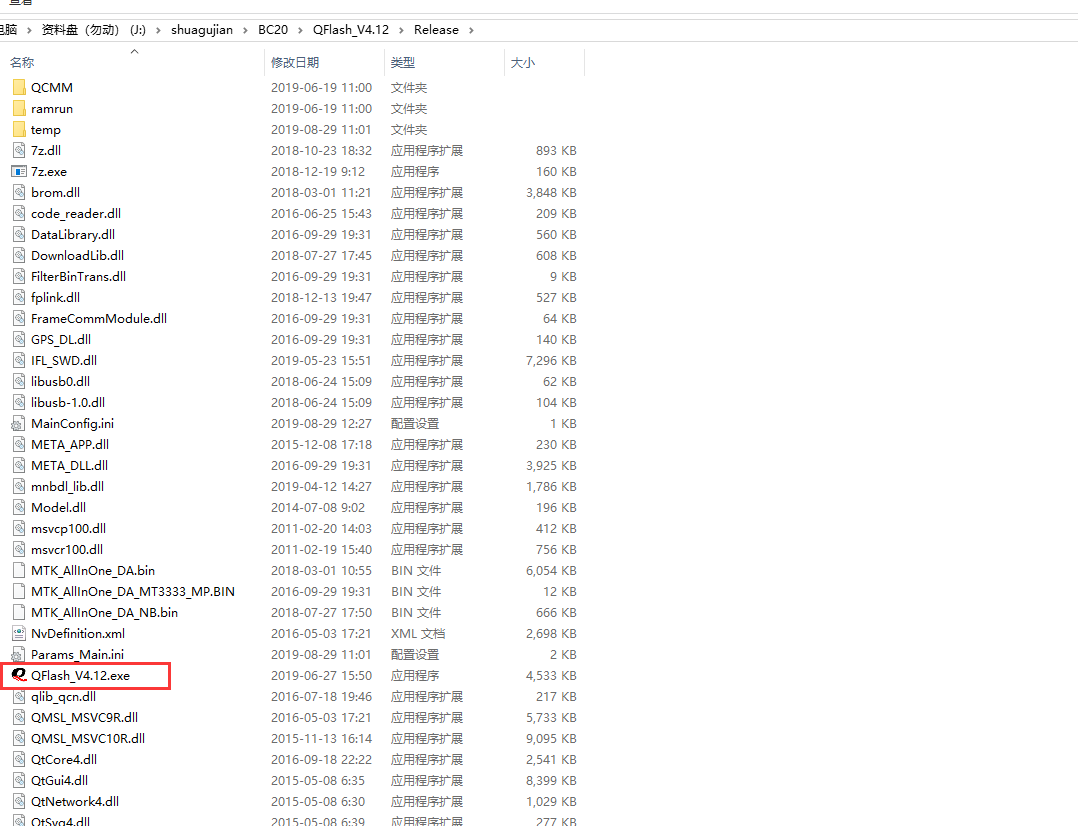Screen dimensions: 1078x826
Task: Click the MTK_AllInOne_DA_NB.bin file icon
Action: 19,613
